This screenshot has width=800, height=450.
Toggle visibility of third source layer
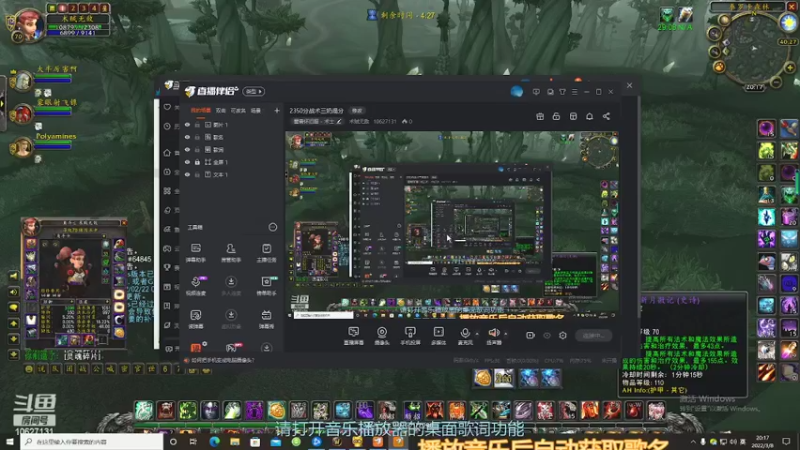coord(187,149)
